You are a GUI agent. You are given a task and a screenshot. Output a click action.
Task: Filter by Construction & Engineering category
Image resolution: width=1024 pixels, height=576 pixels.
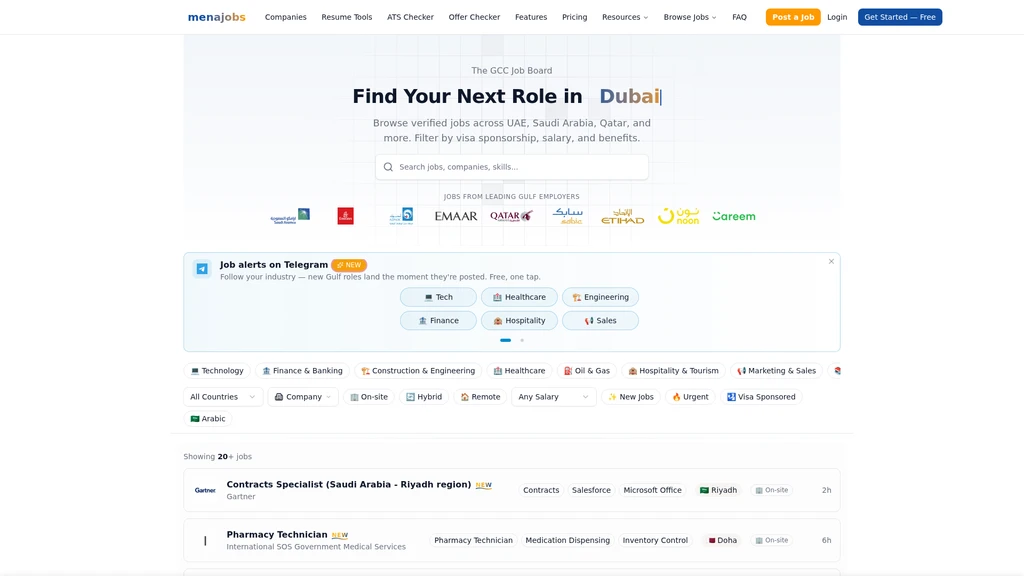pyautogui.click(x=418, y=371)
